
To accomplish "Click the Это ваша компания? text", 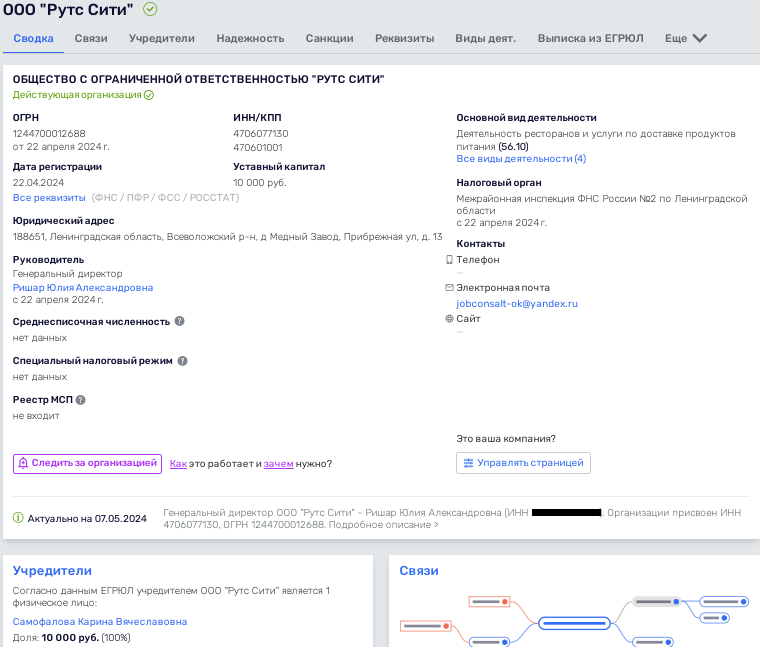I will pos(506,439).
